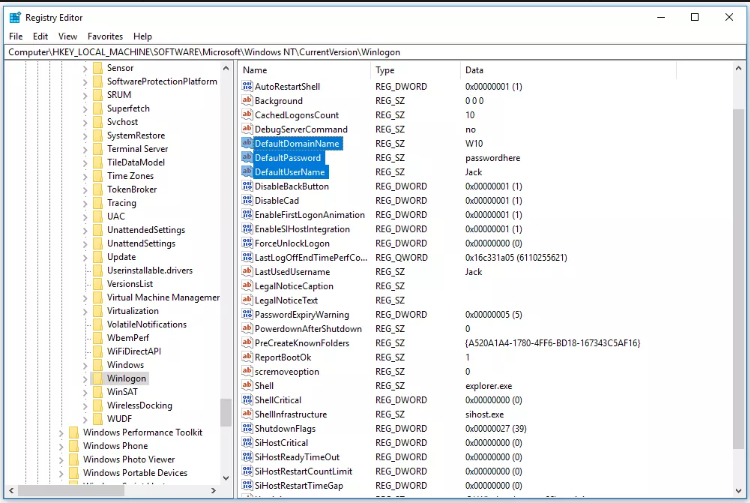Expand the Time Zones key
Viewport: 750px width, 503px height.
(85, 176)
